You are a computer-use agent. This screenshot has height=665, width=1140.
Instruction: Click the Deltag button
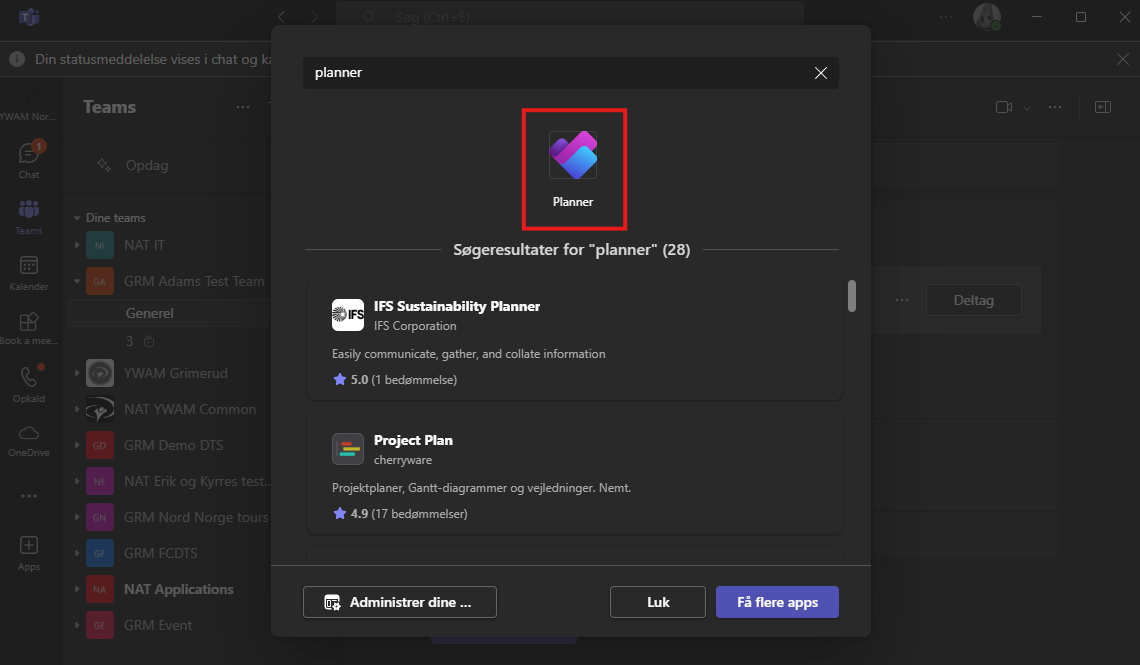click(974, 300)
